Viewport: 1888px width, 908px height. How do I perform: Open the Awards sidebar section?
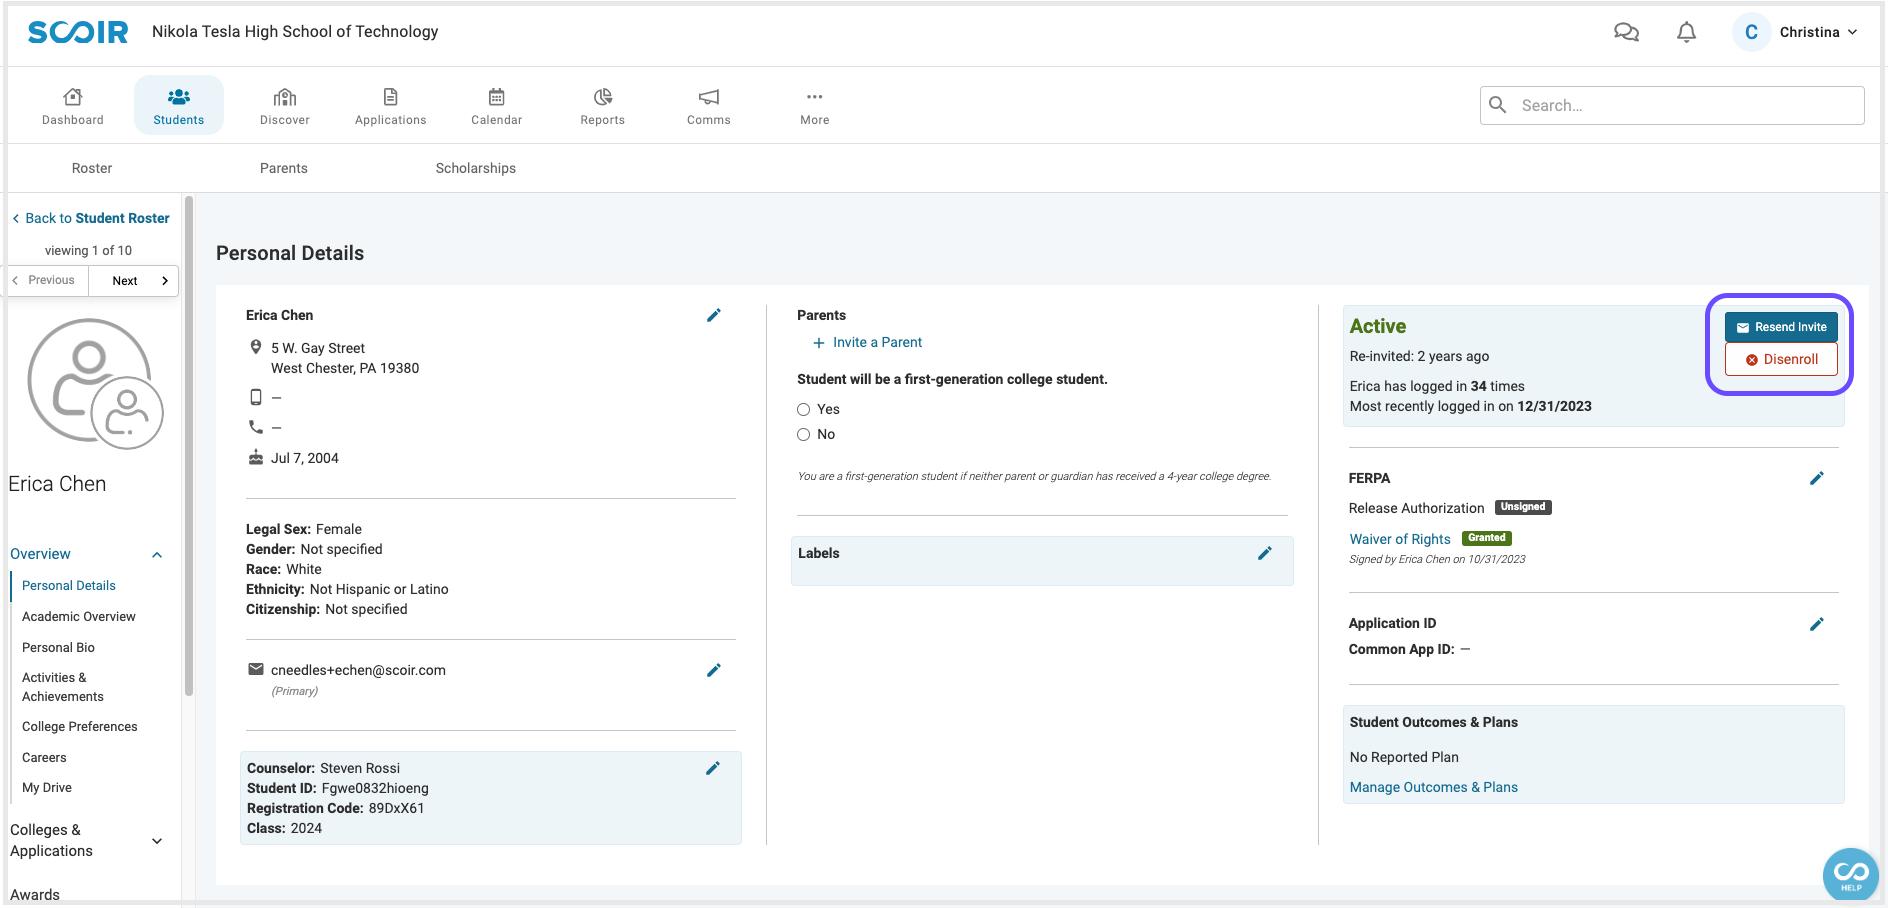35,895
